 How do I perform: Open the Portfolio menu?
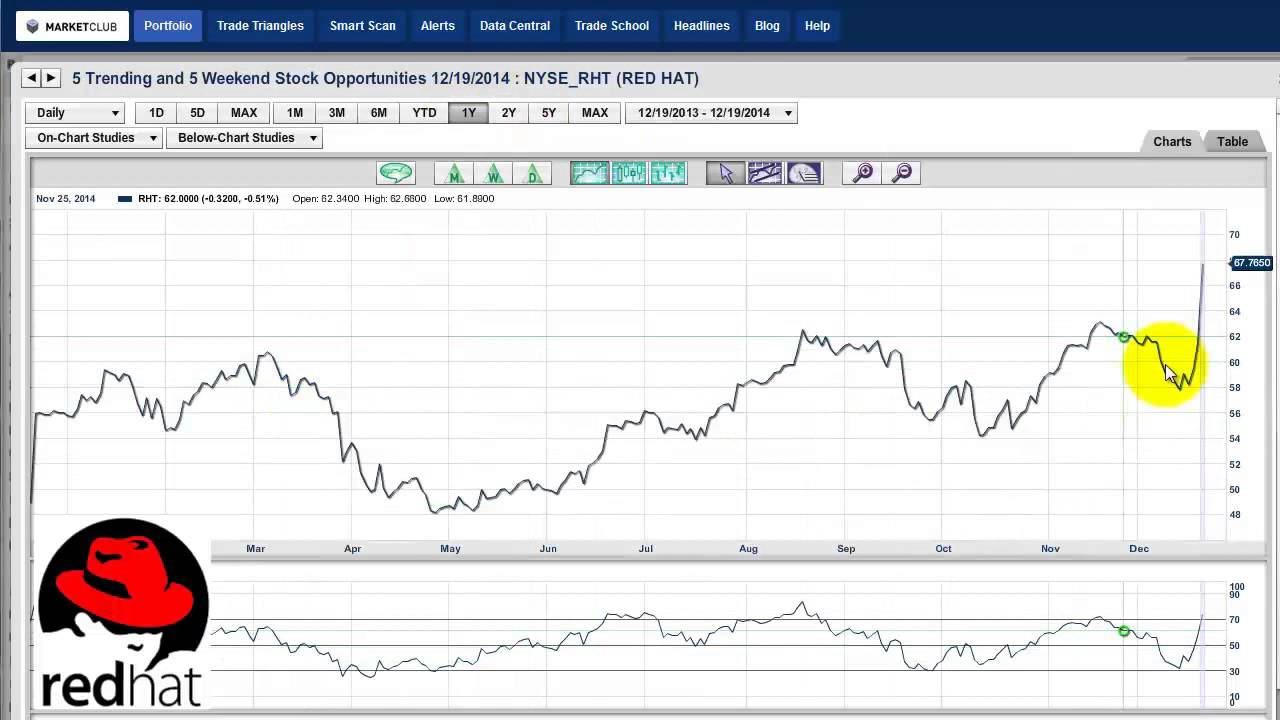click(168, 26)
